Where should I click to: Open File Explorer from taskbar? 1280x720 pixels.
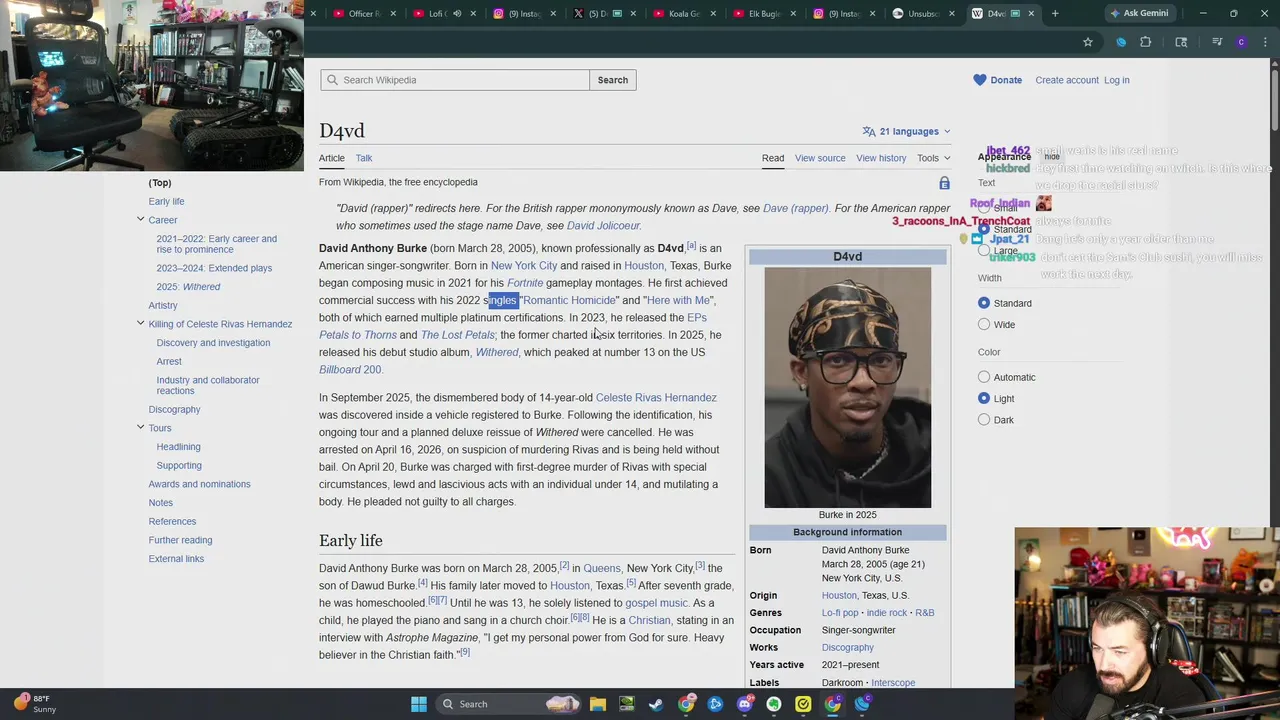[x=598, y=704]
